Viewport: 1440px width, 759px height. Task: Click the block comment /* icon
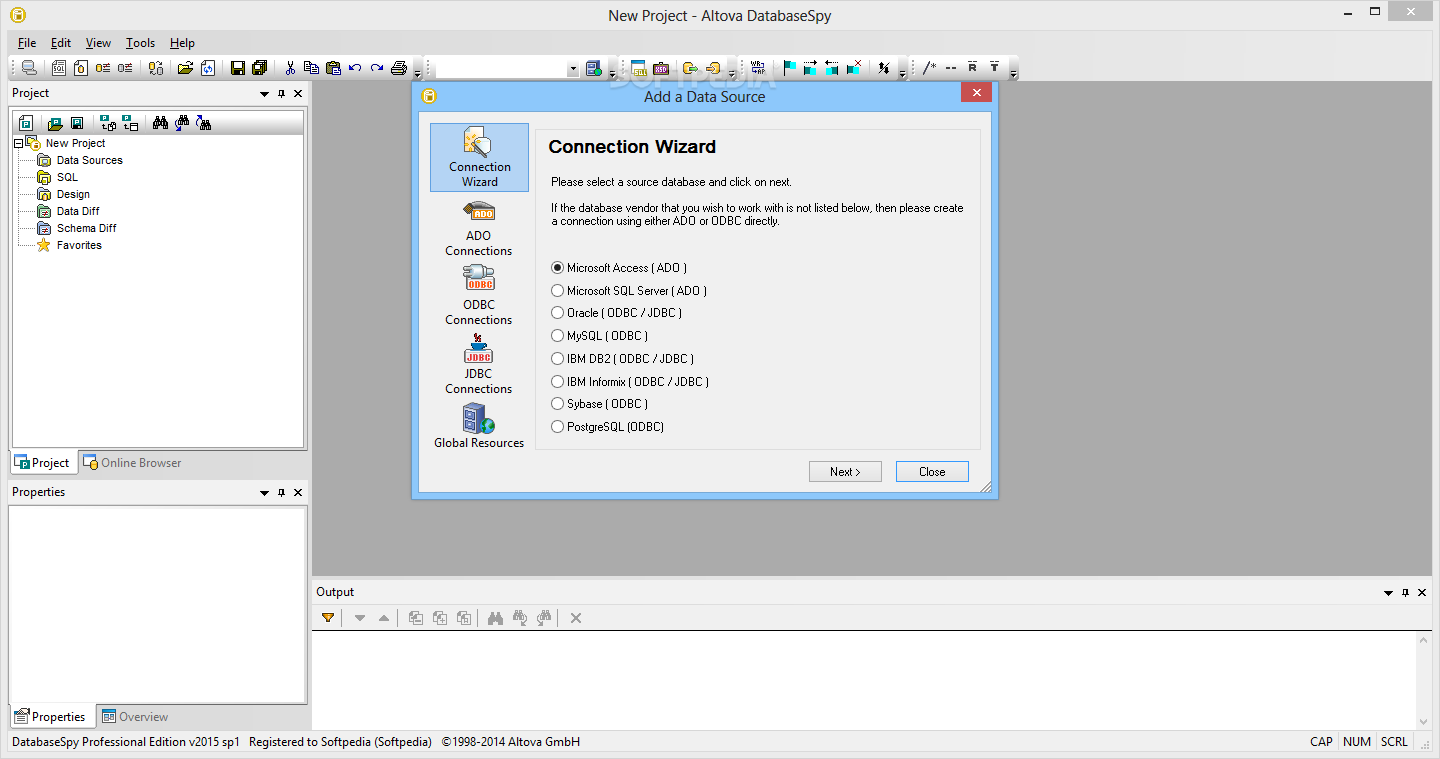click(930, 68)
